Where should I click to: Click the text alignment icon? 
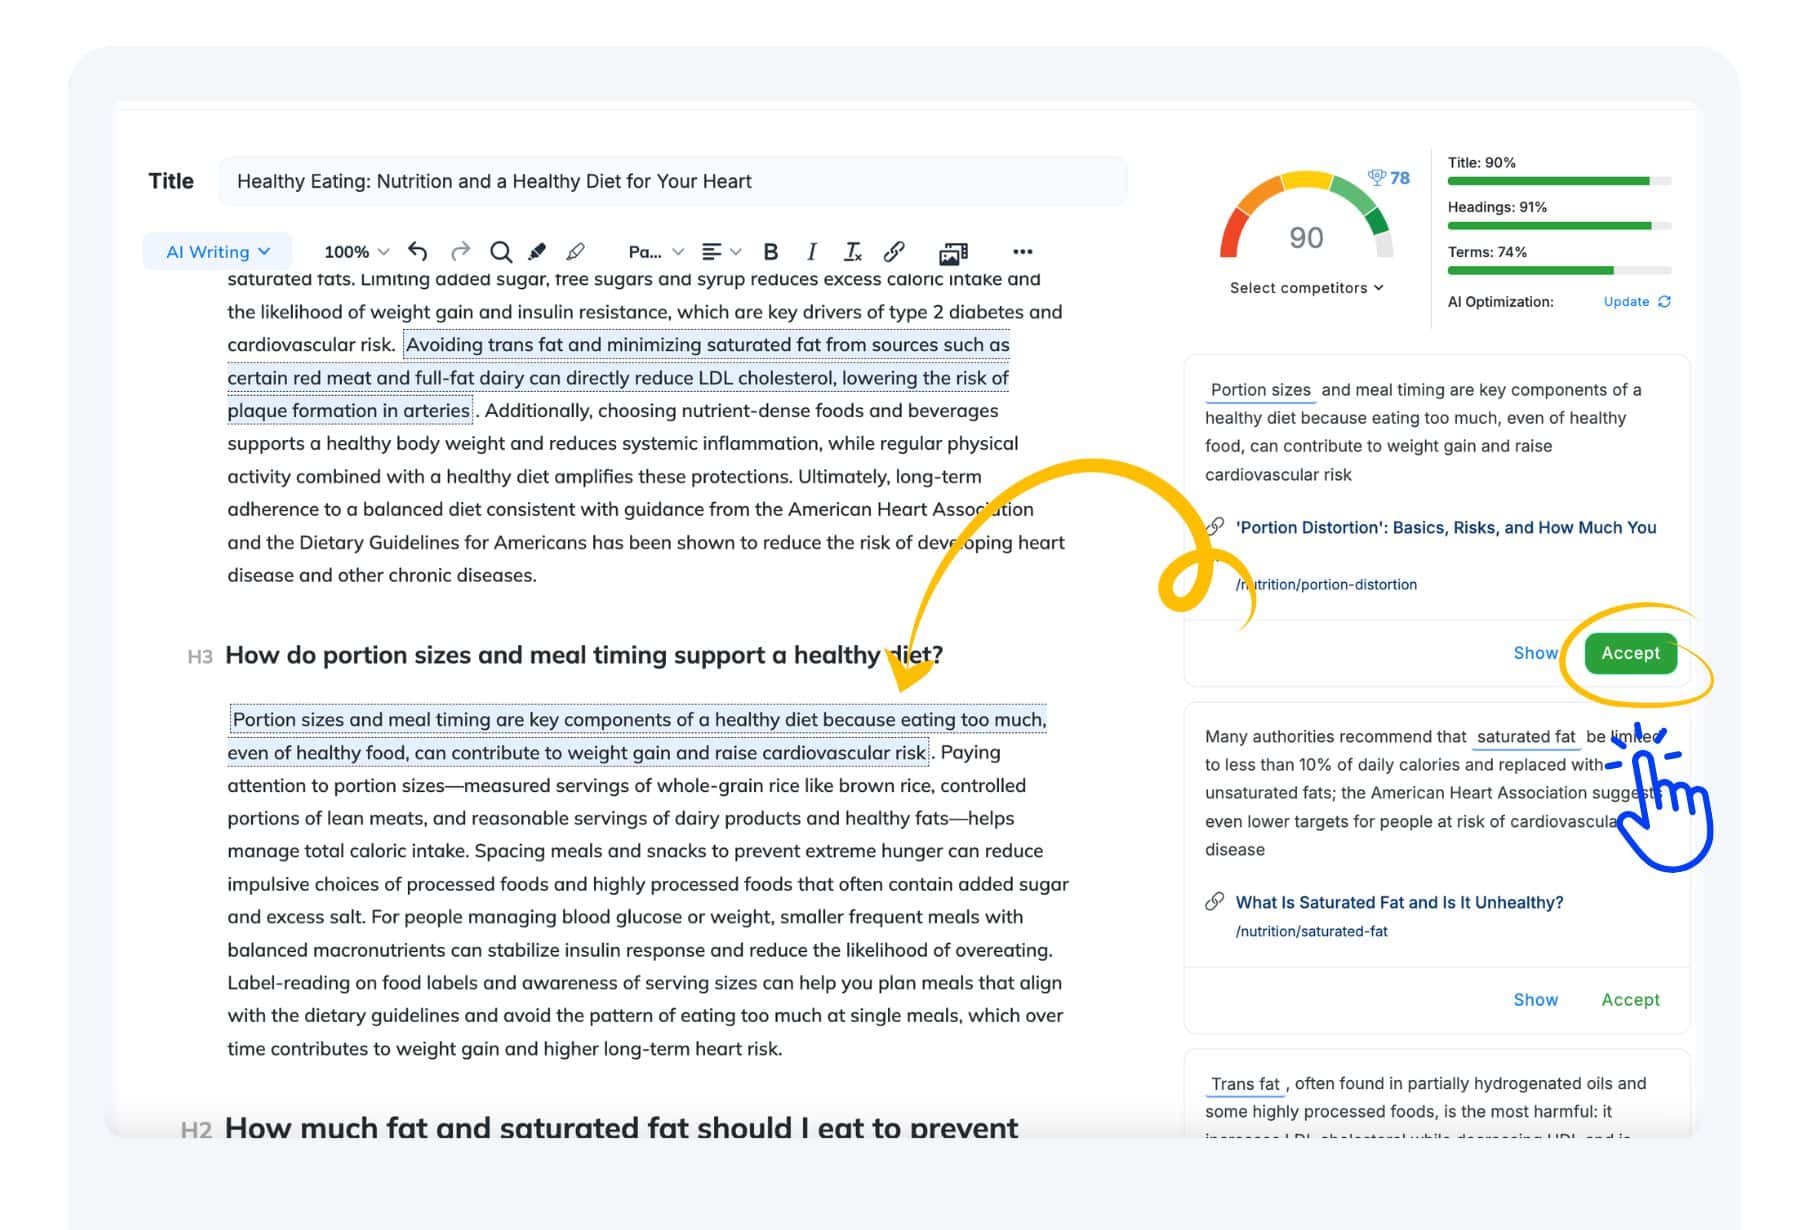click(x=711, y=251)
